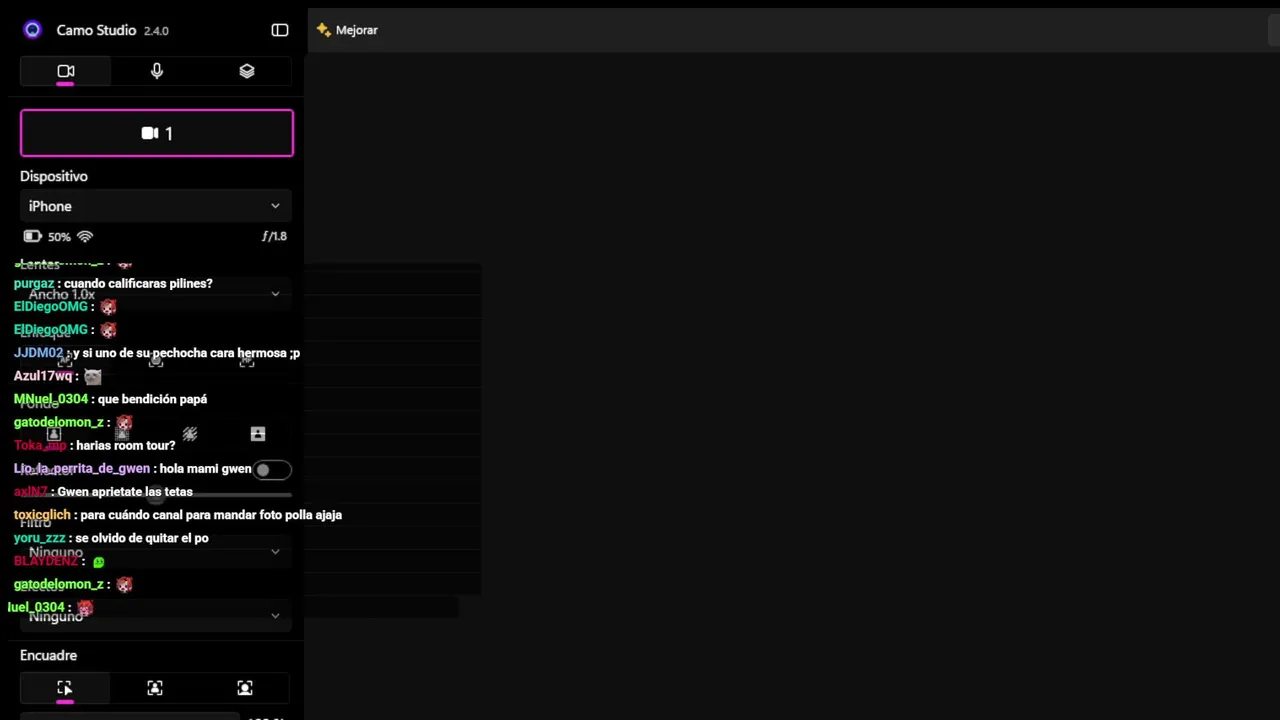Open the iPhone Dispositivo dropdown
Viewport: 1280px width, 720px height.
tap(155, 206)
